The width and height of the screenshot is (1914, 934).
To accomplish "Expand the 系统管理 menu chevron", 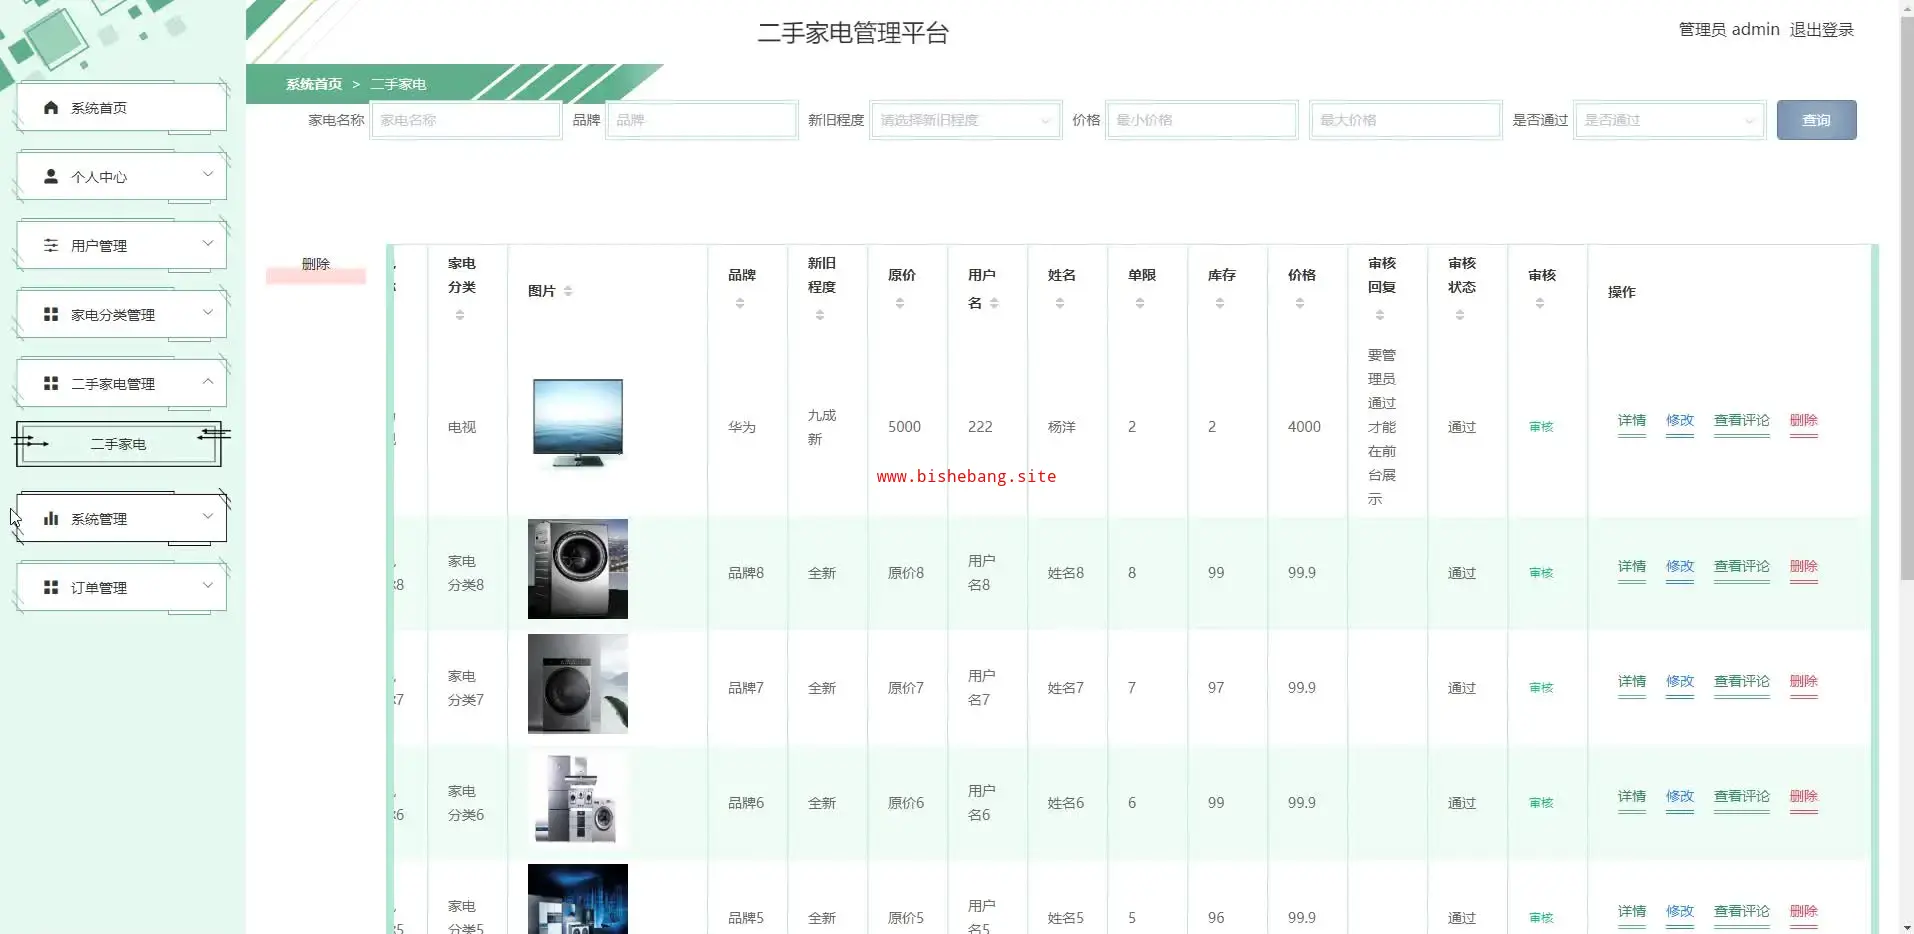I will tap(208, 516).
